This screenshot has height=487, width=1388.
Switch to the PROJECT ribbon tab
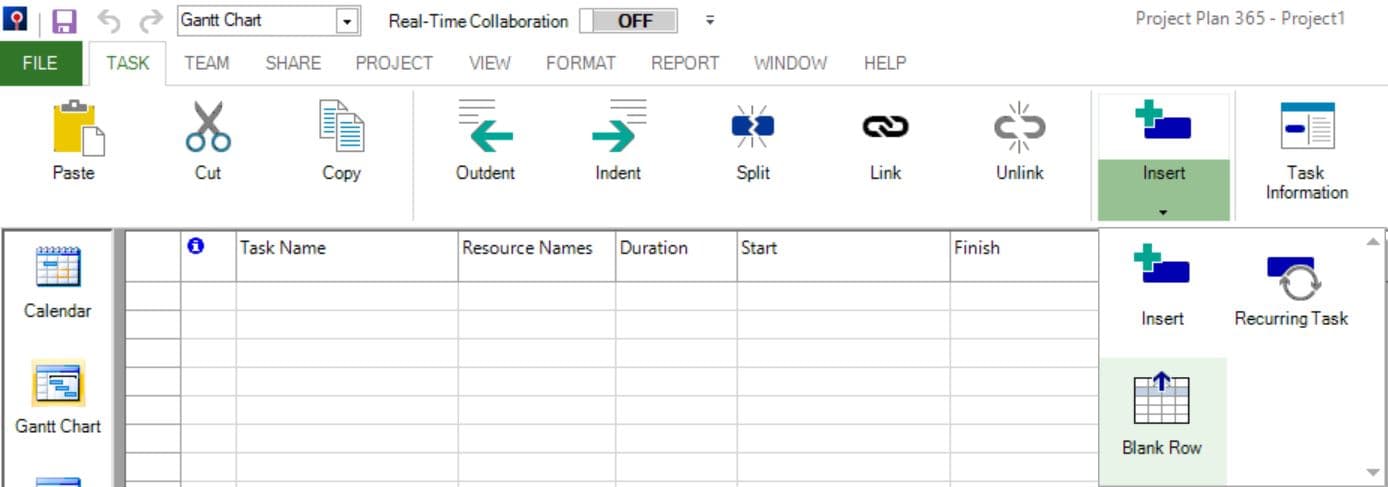pyautogui.click(x=394, y=63)
